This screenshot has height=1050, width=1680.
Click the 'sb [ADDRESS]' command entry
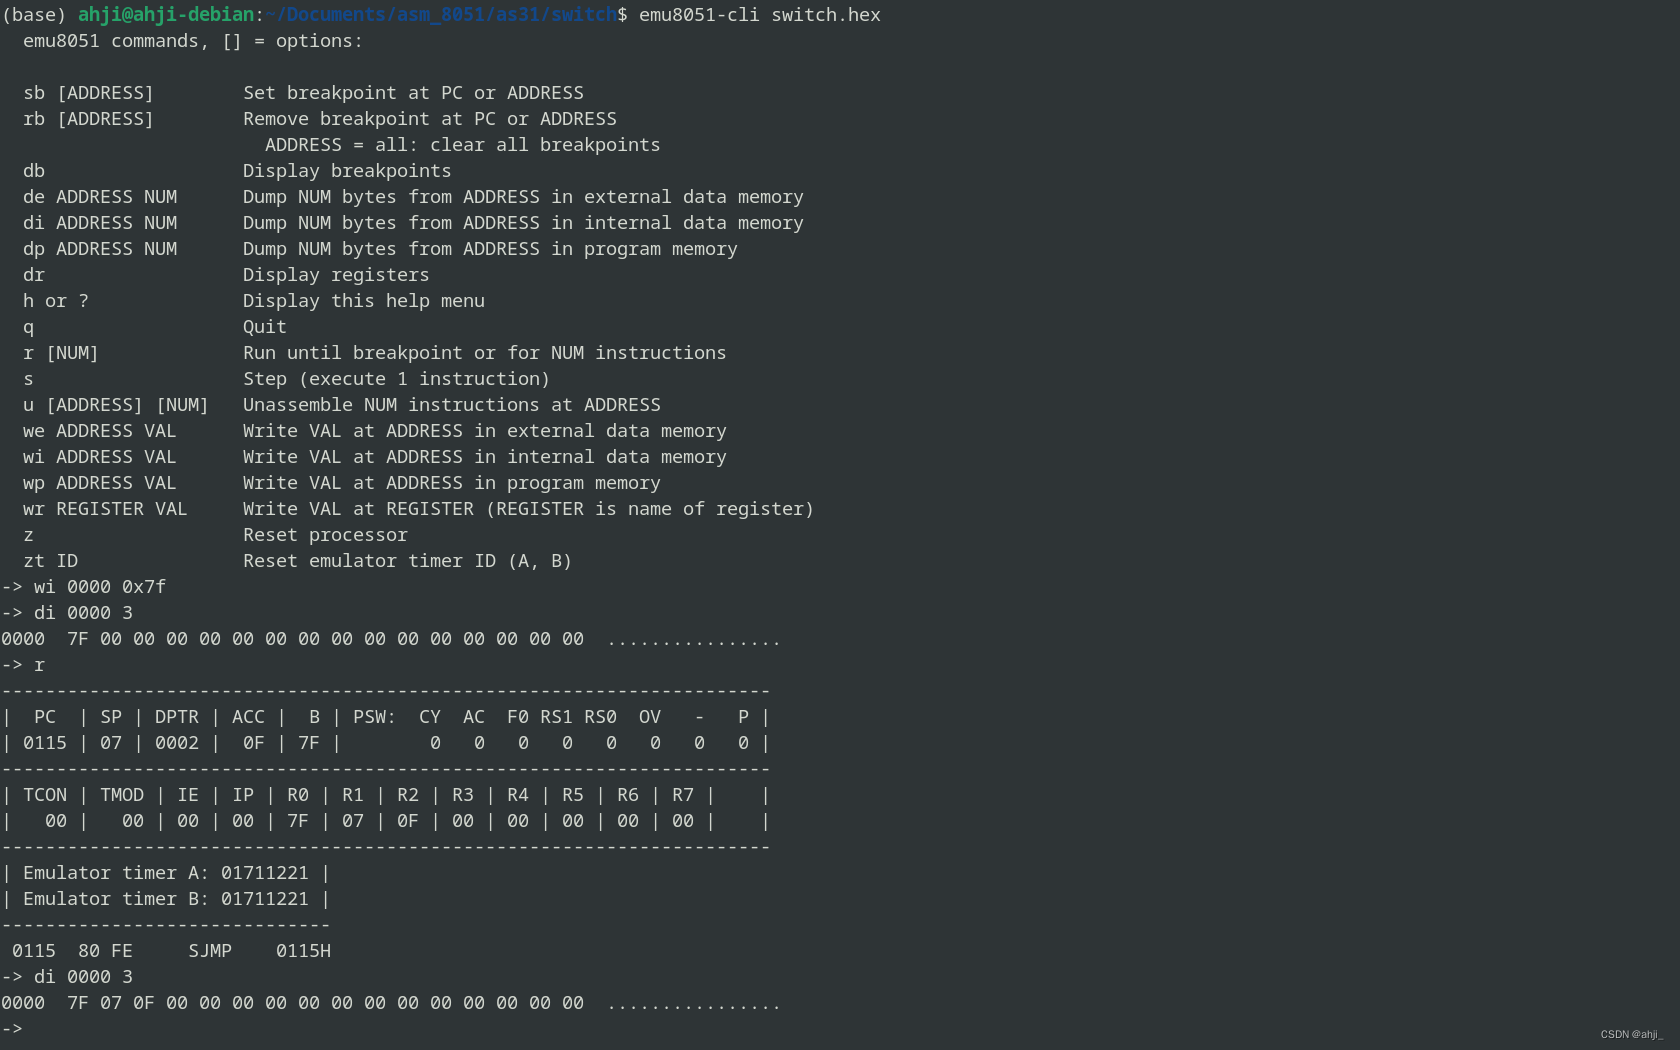pos(89,93)
